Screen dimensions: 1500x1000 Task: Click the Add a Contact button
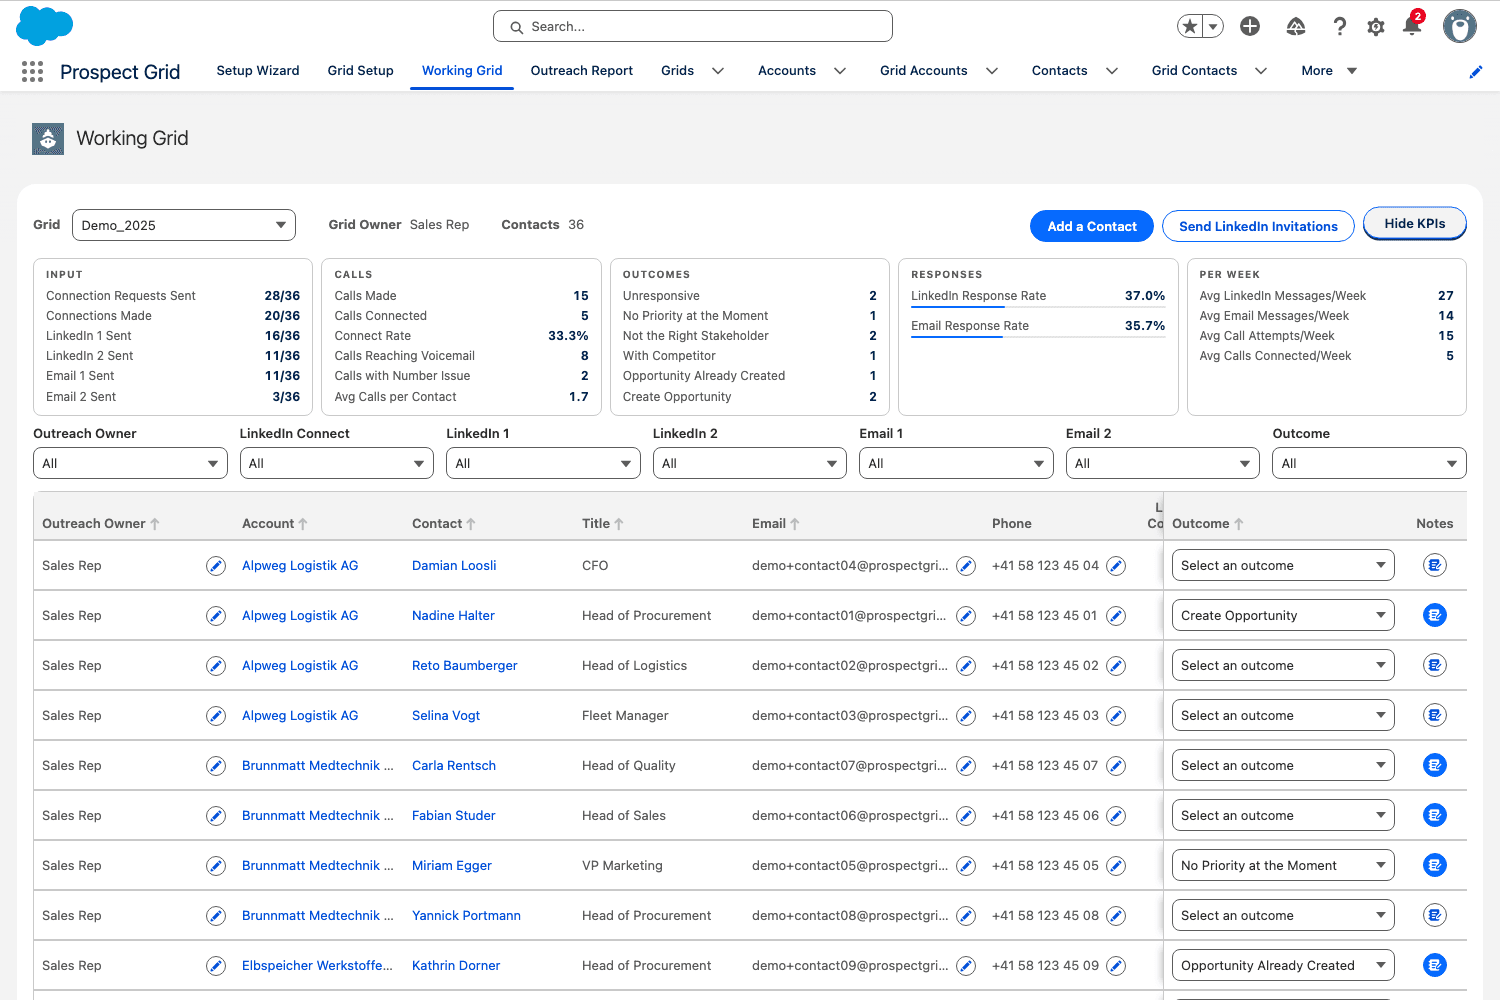click(x=1092, y=226)
